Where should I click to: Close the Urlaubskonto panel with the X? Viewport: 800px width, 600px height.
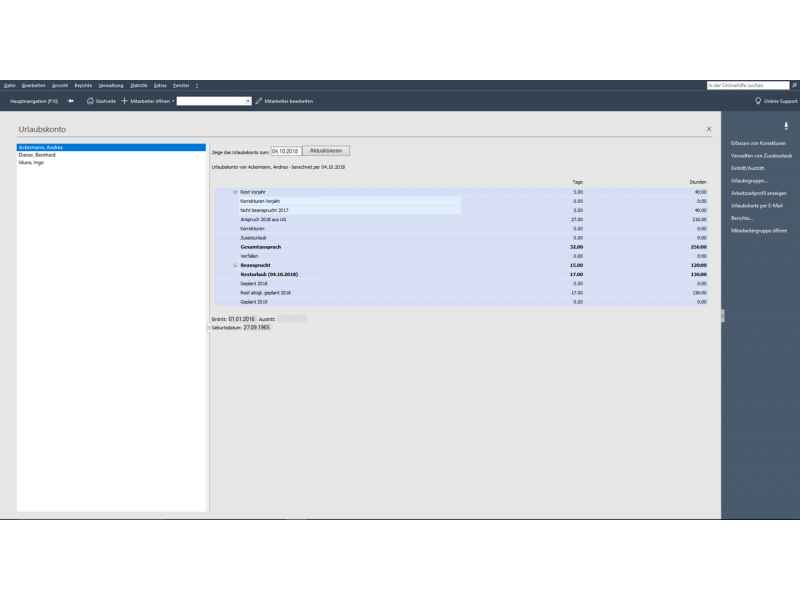click(x=709, y=129)
